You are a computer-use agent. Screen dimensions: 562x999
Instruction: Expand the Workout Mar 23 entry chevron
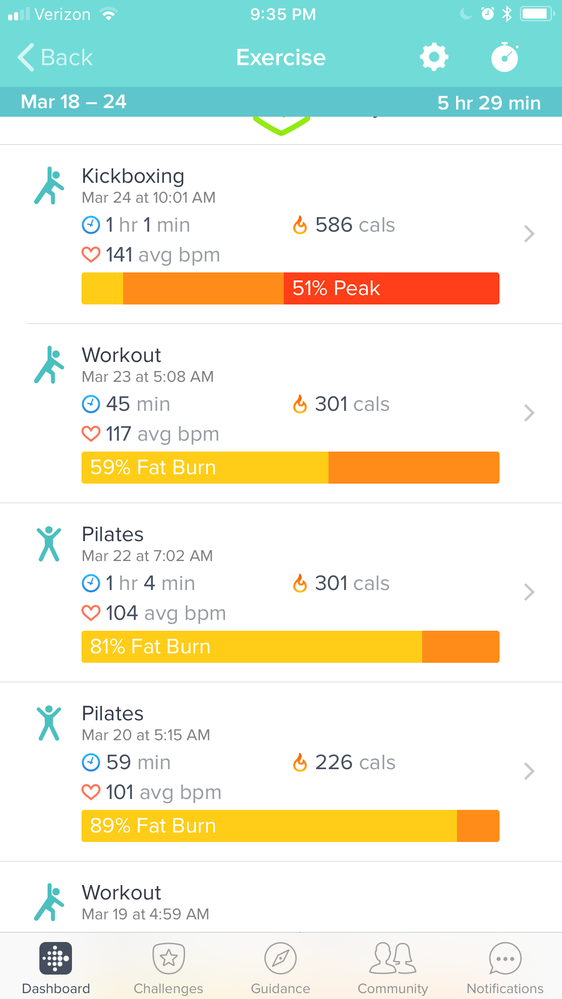click(x=529, y=413)
